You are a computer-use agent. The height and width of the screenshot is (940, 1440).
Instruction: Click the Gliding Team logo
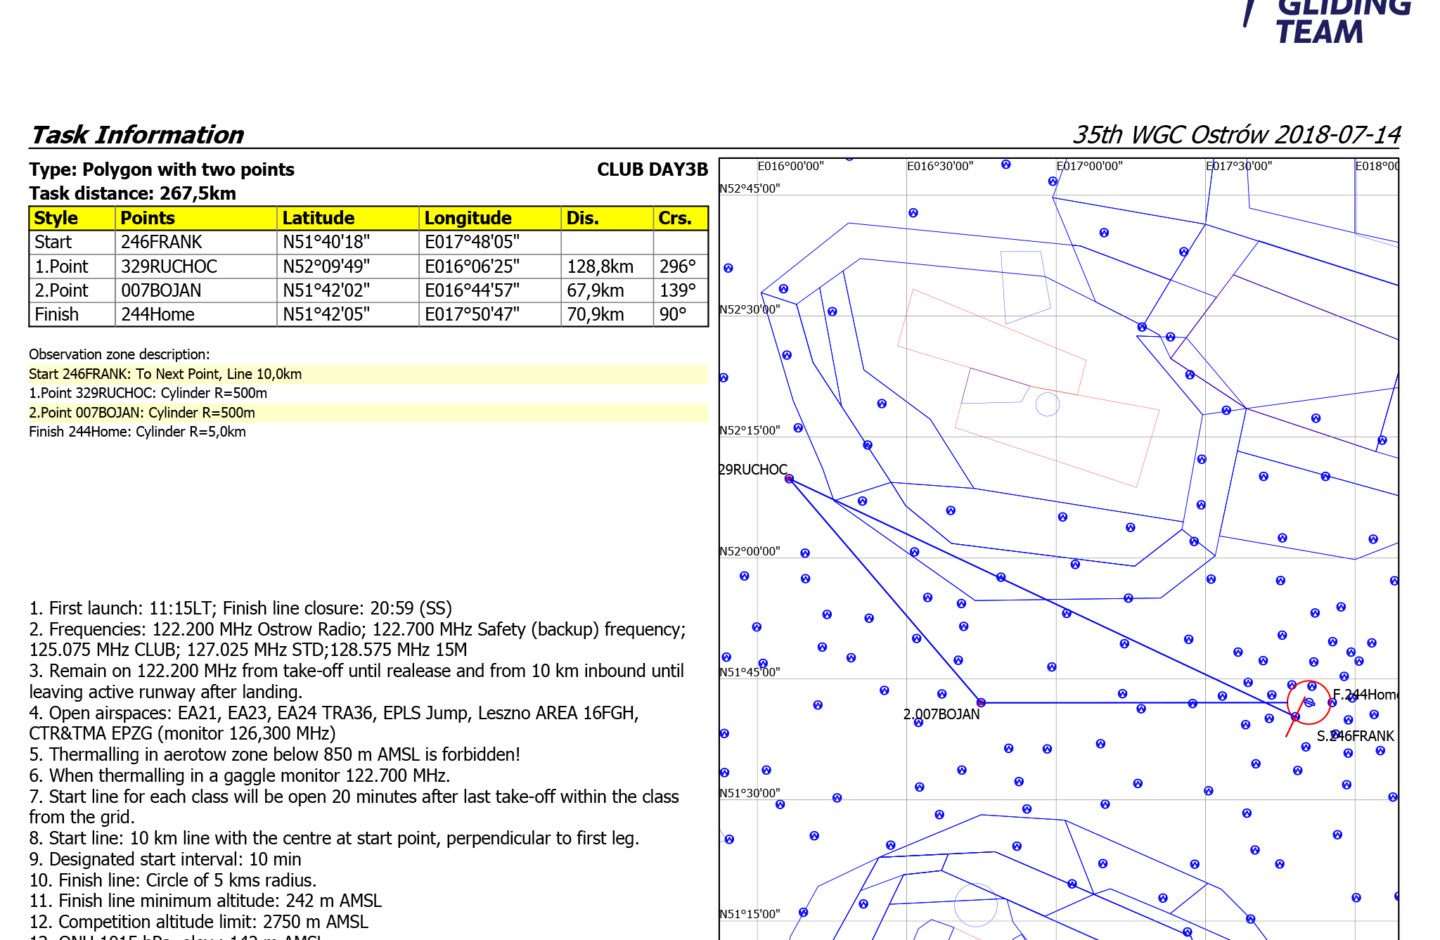pos(1330,22)
